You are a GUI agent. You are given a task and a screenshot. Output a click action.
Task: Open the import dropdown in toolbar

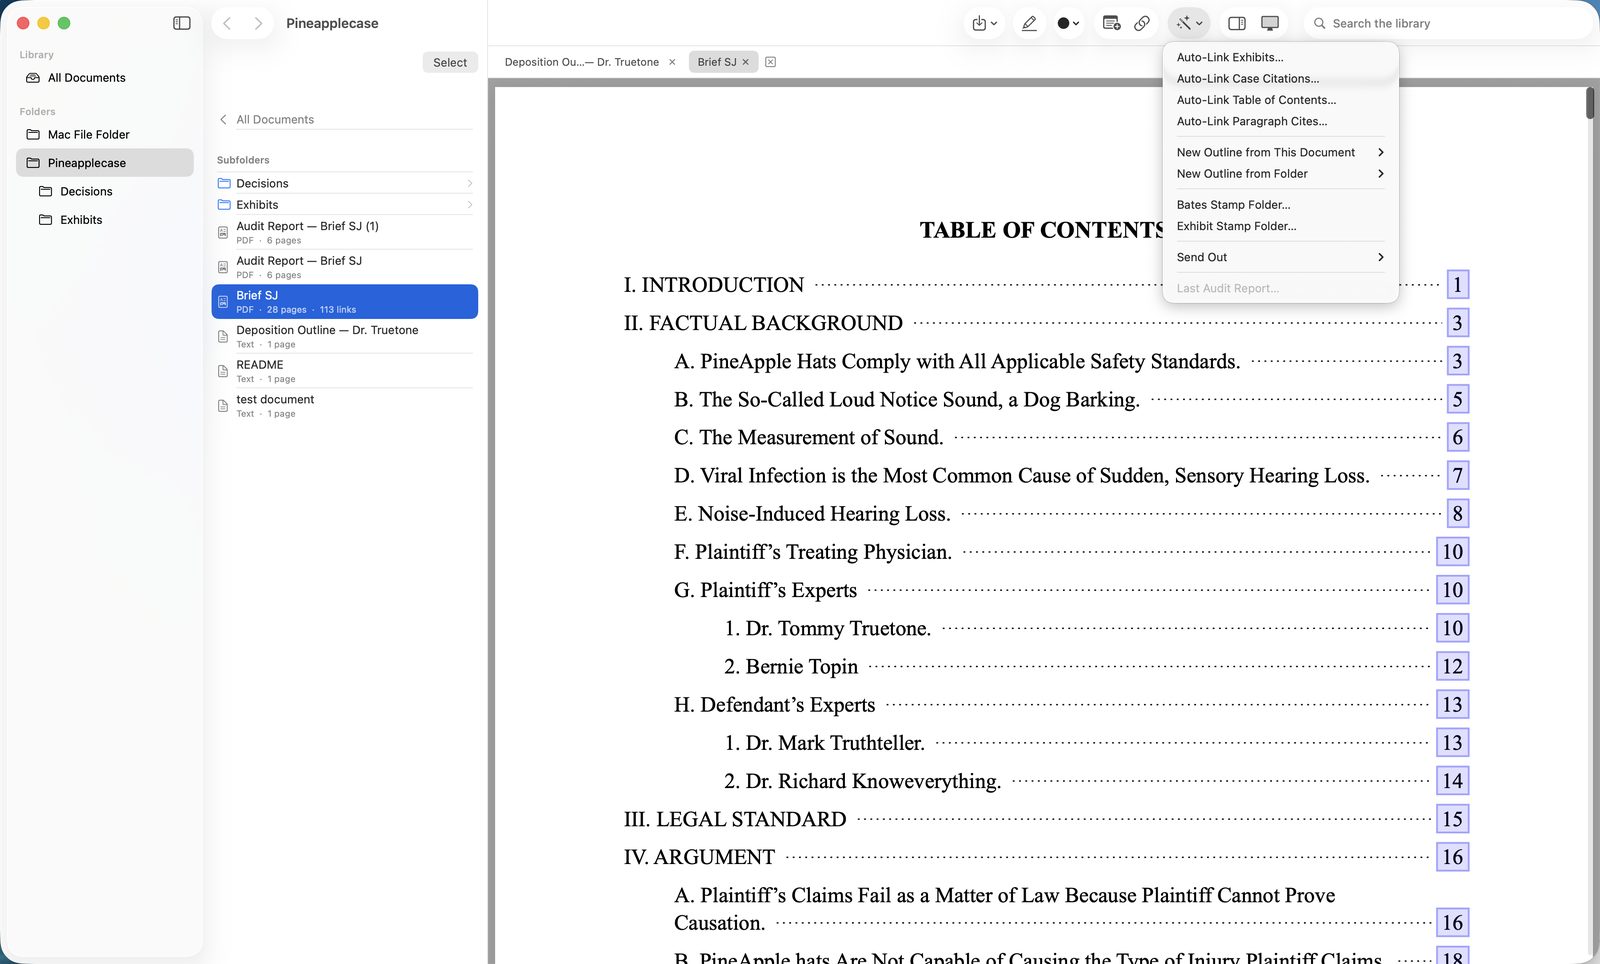point(985,23)
